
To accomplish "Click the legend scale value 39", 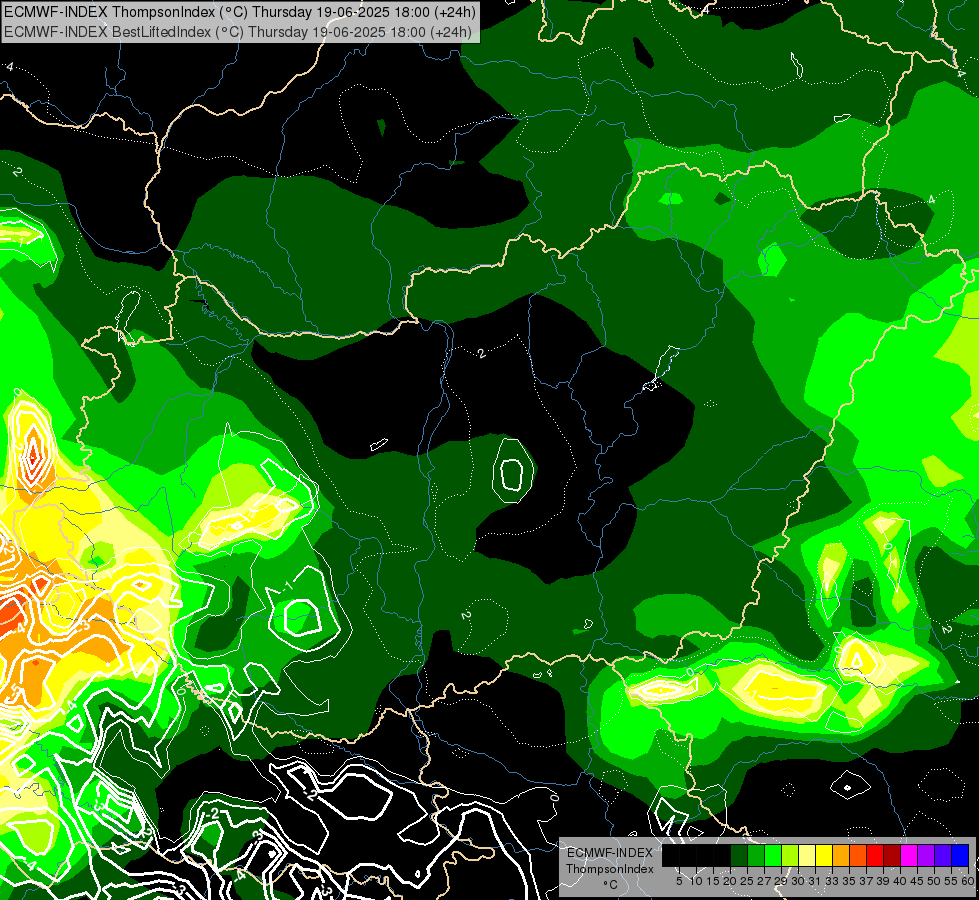I will click(883, 881).
